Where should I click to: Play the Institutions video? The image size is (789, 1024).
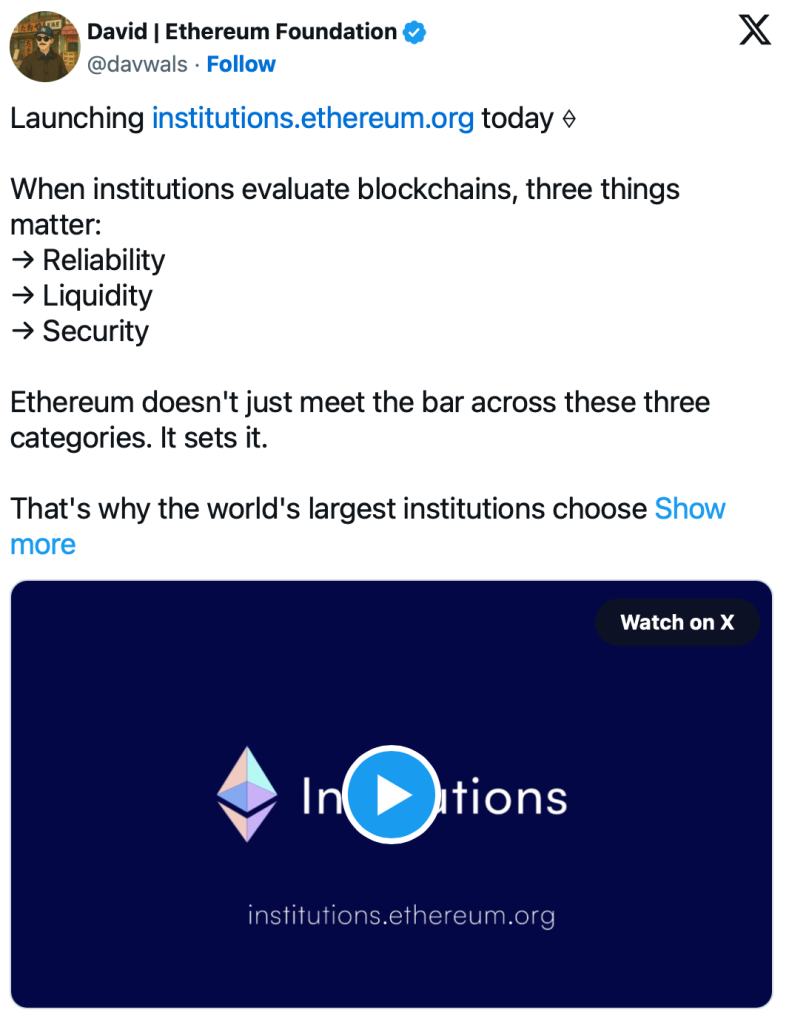click(391, 795)
